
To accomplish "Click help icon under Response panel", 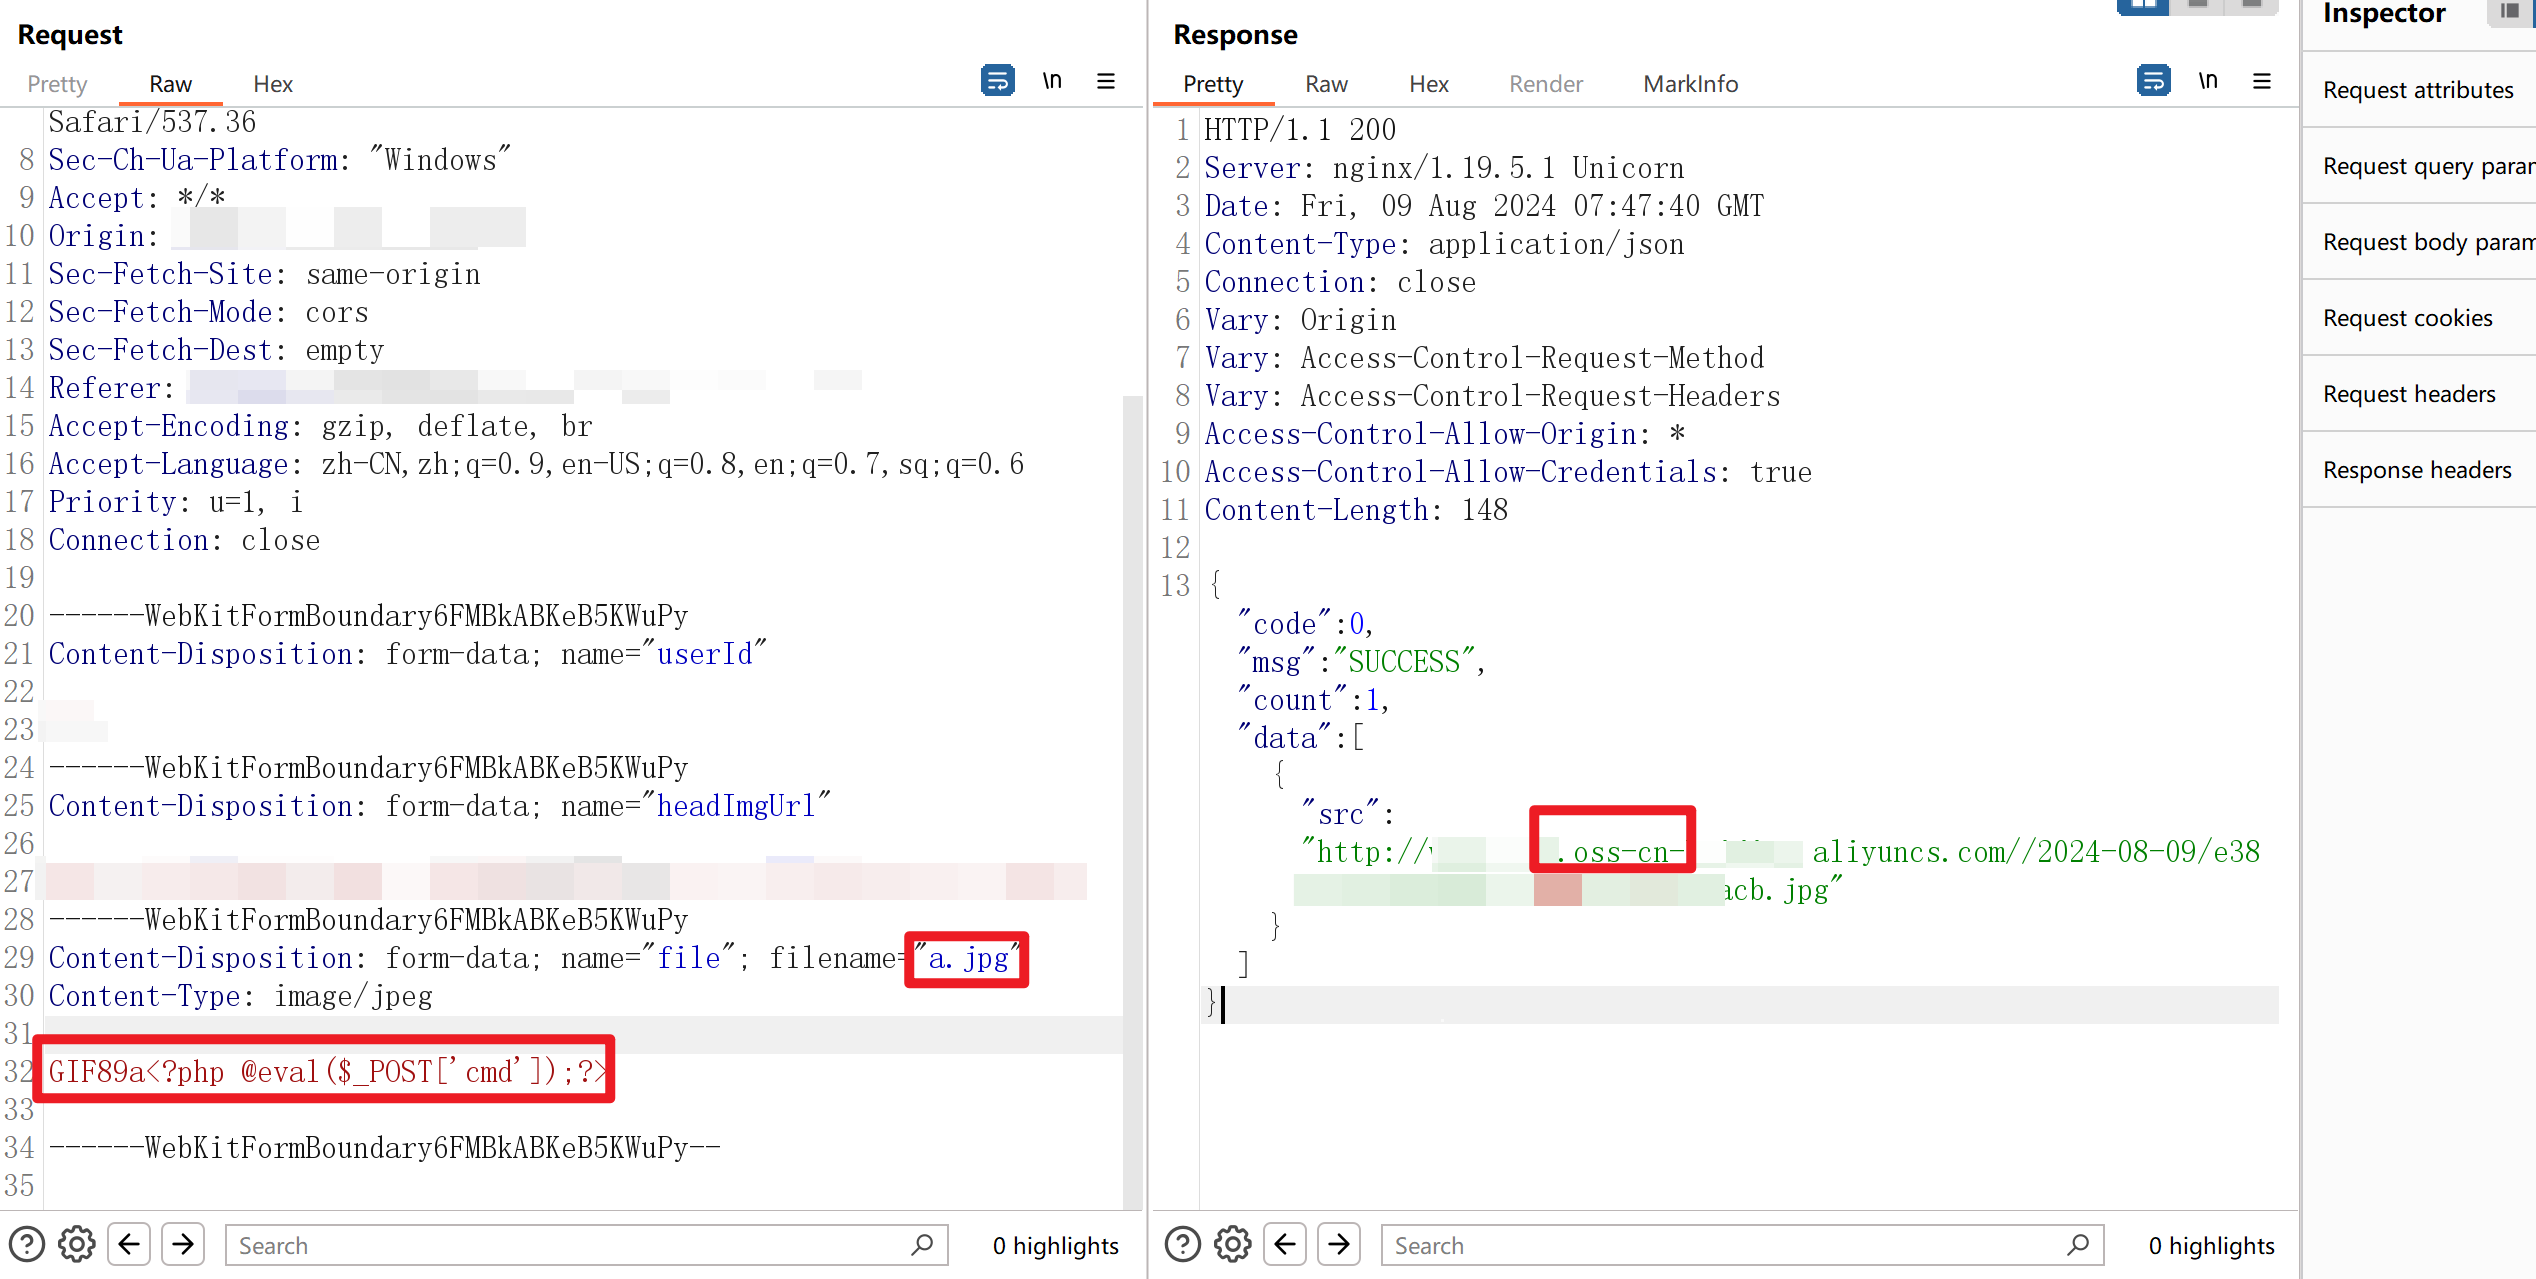I will click(x=1183, y=1245).
